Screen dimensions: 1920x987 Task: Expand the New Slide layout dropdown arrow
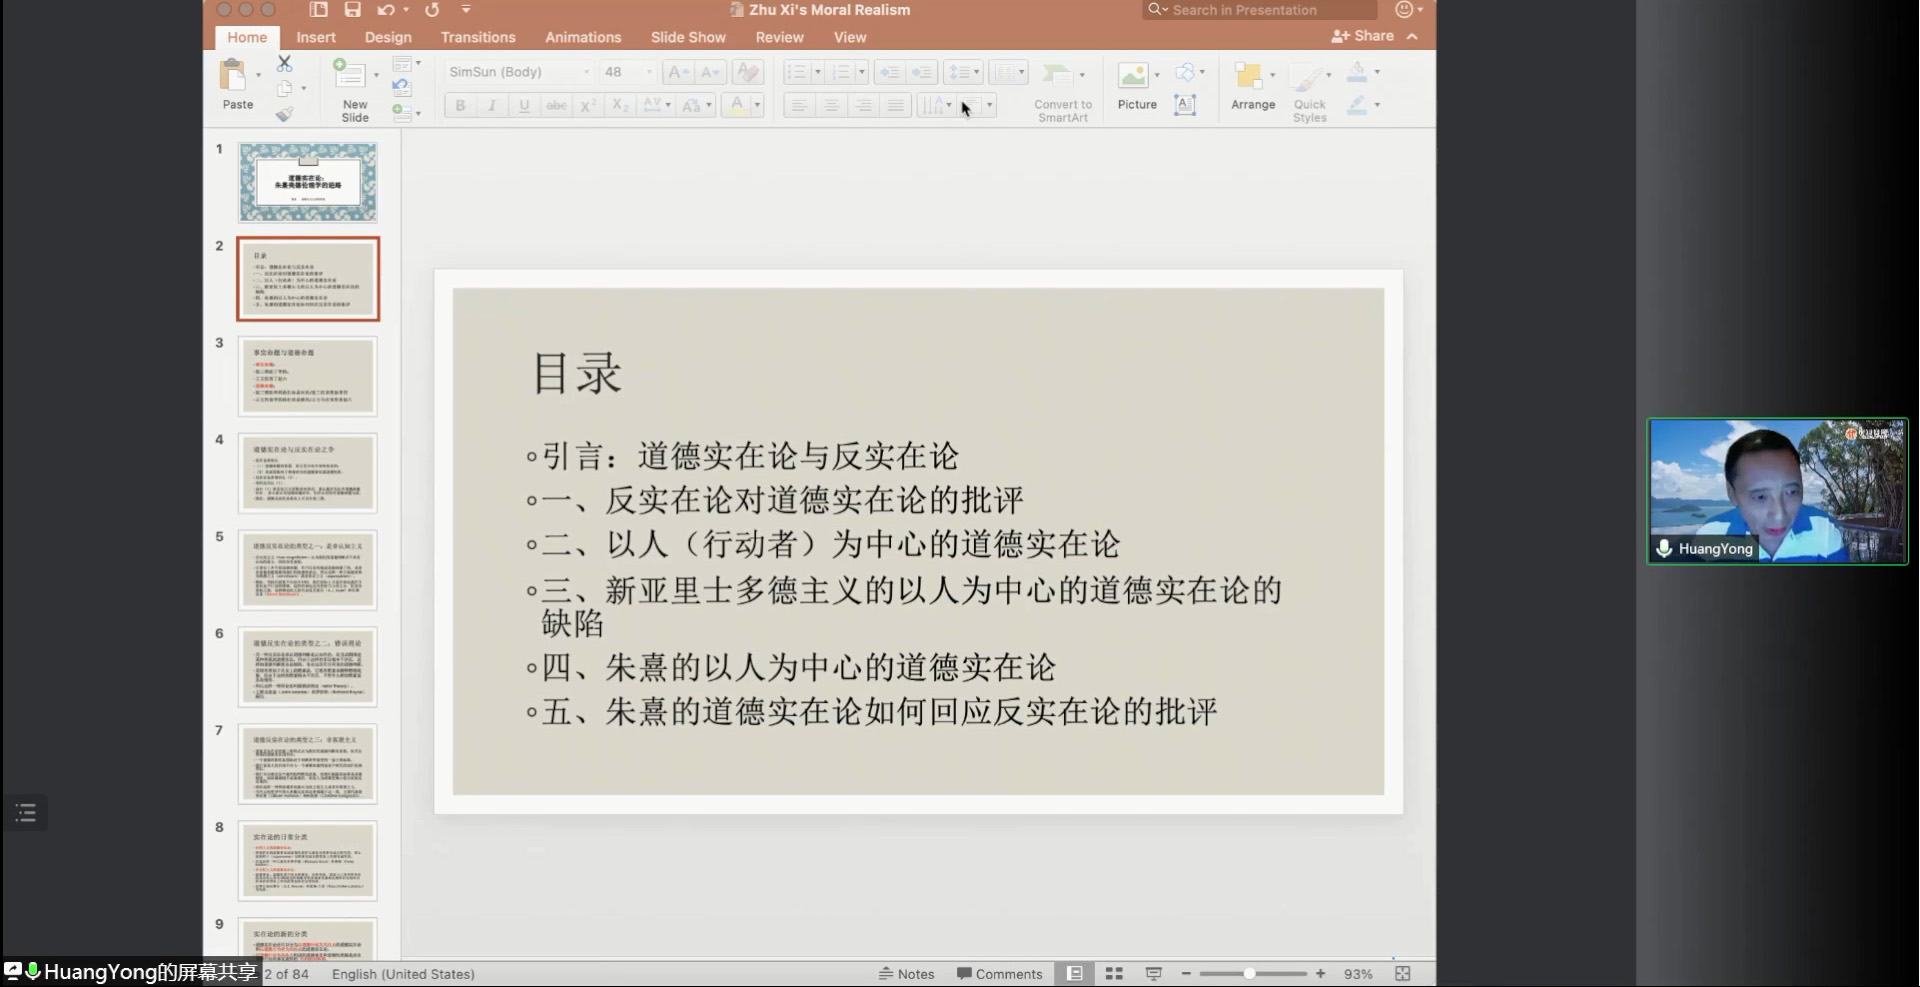point(376,75)
